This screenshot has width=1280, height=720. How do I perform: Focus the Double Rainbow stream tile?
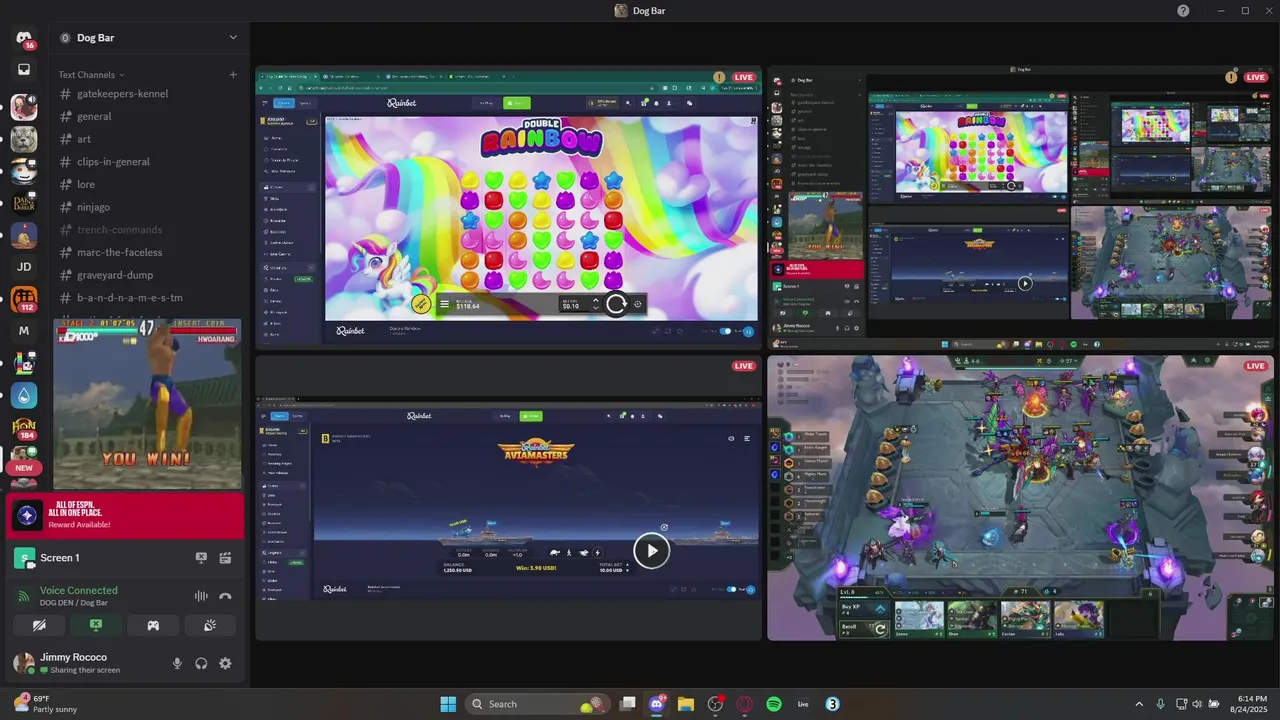508,207
